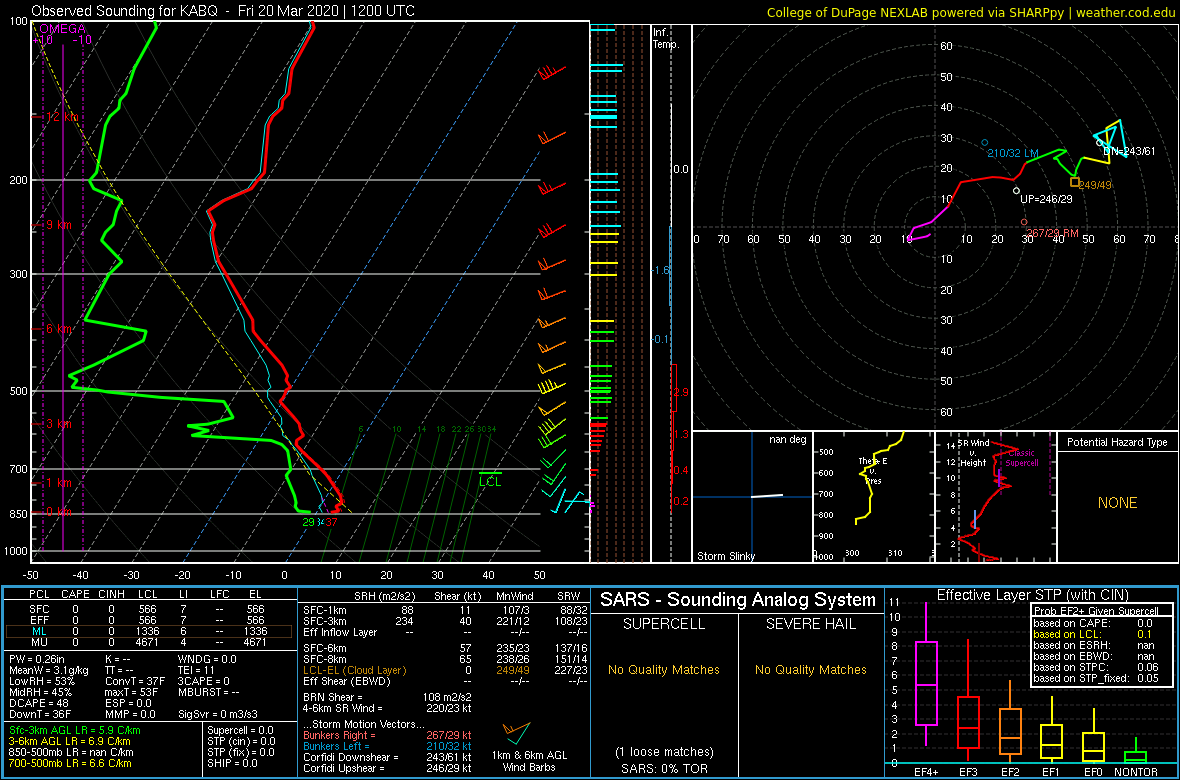1180x780 pixels.
Task: Open the weather.cod.edu NEXLAB credit link
Action: pyautogui.click(x=969, y=12)
